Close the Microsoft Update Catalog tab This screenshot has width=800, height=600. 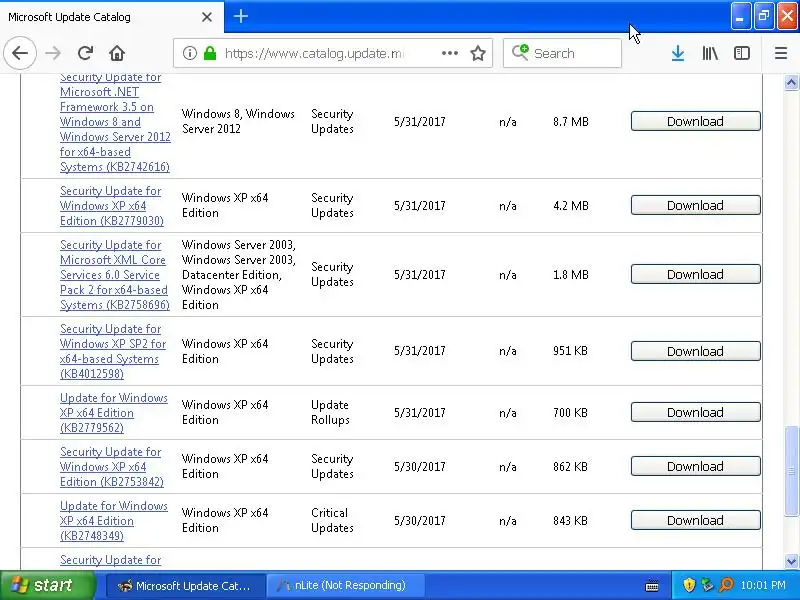(x=207, y=17)
